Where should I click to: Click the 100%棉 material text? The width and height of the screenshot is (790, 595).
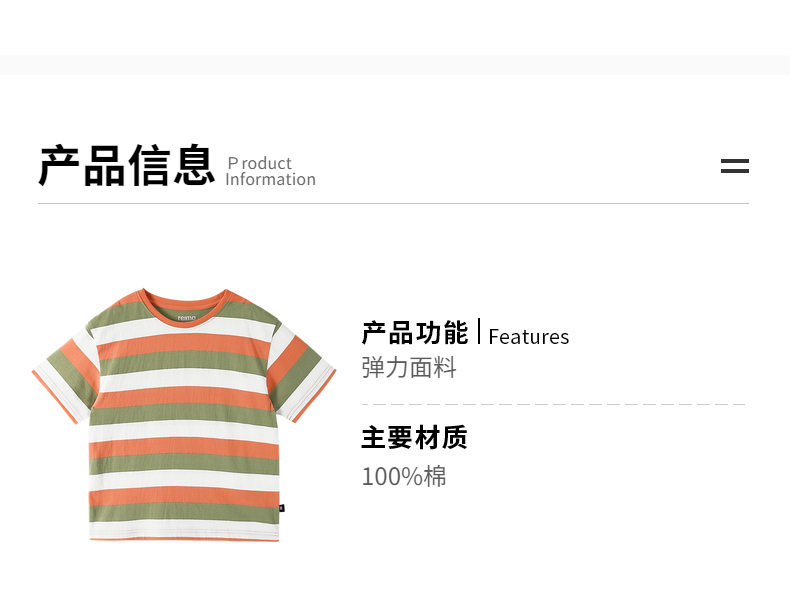(x=404, y=476)
